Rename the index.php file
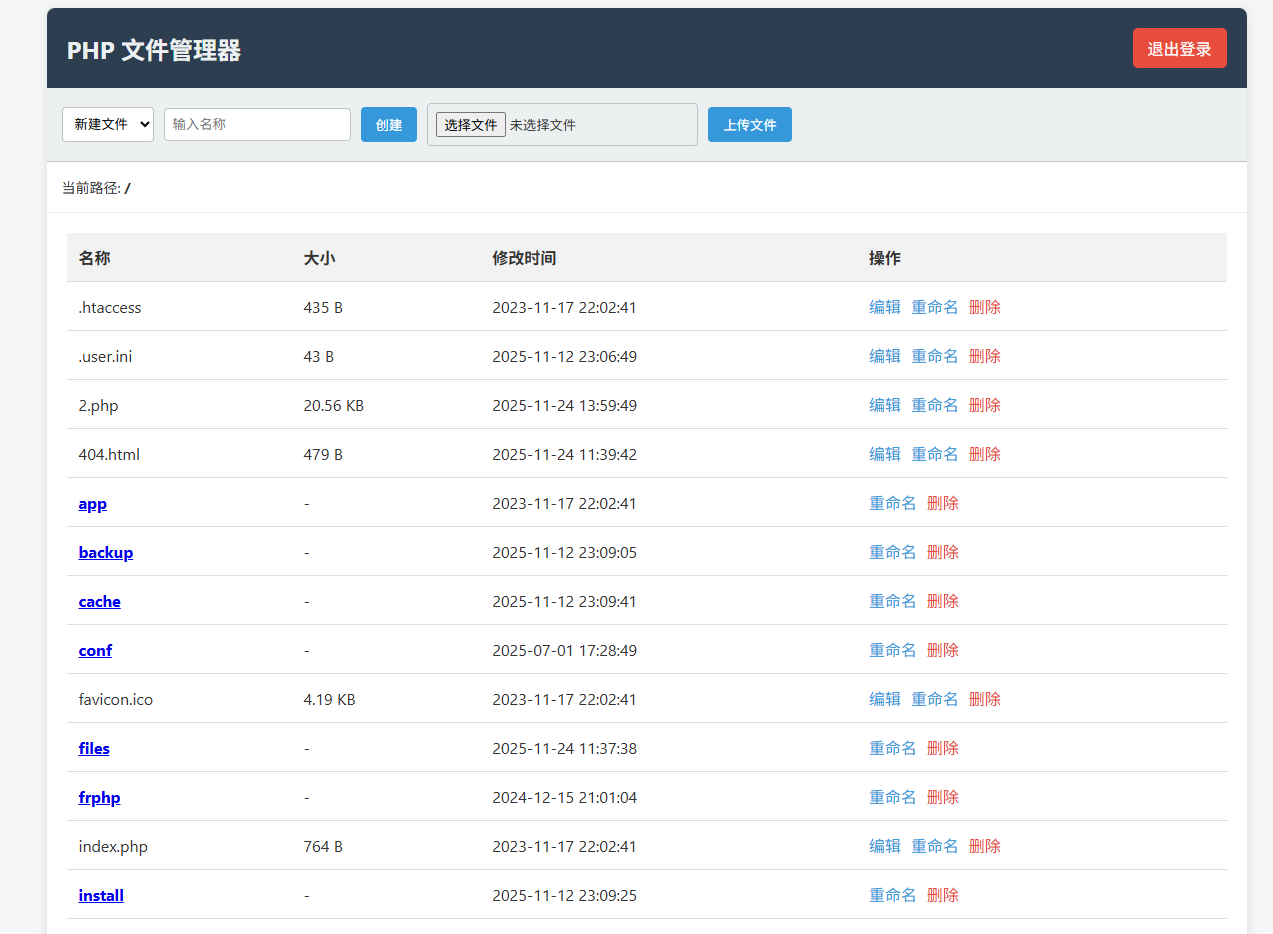This screenshot has width=1273, height=934. tap(934, 846)
